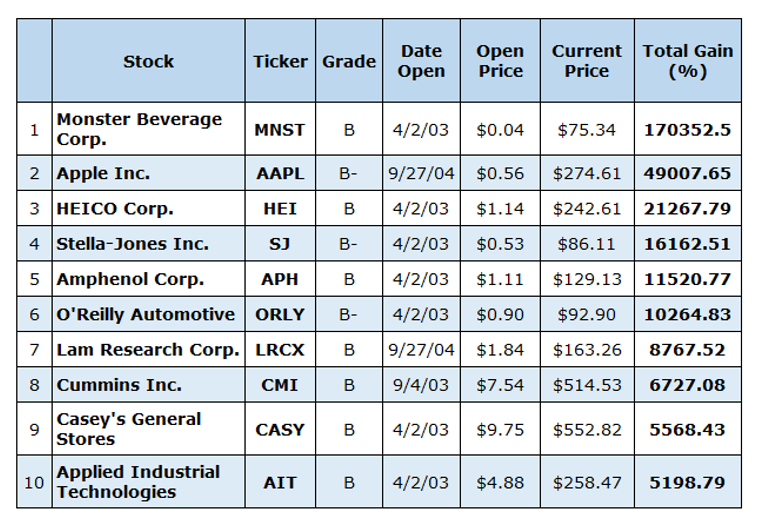Image resolution: width=760 pixels, height=523 pixels.
Task: Select the O'Reilly Automotive row name
Action: coord(146,314)
